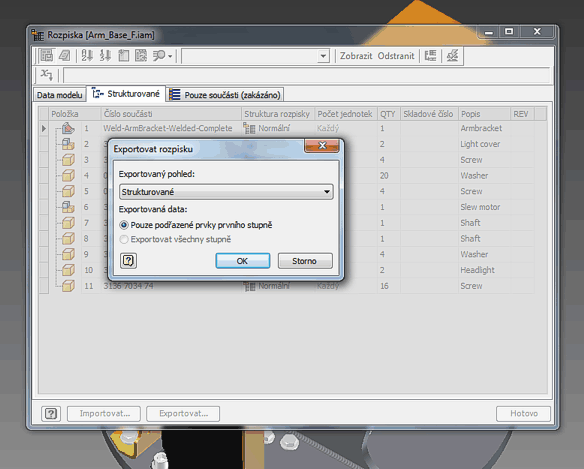Click the column chooser icon after Odstranit
Viewport: 584px width, 469px height.
coord(430,56)
